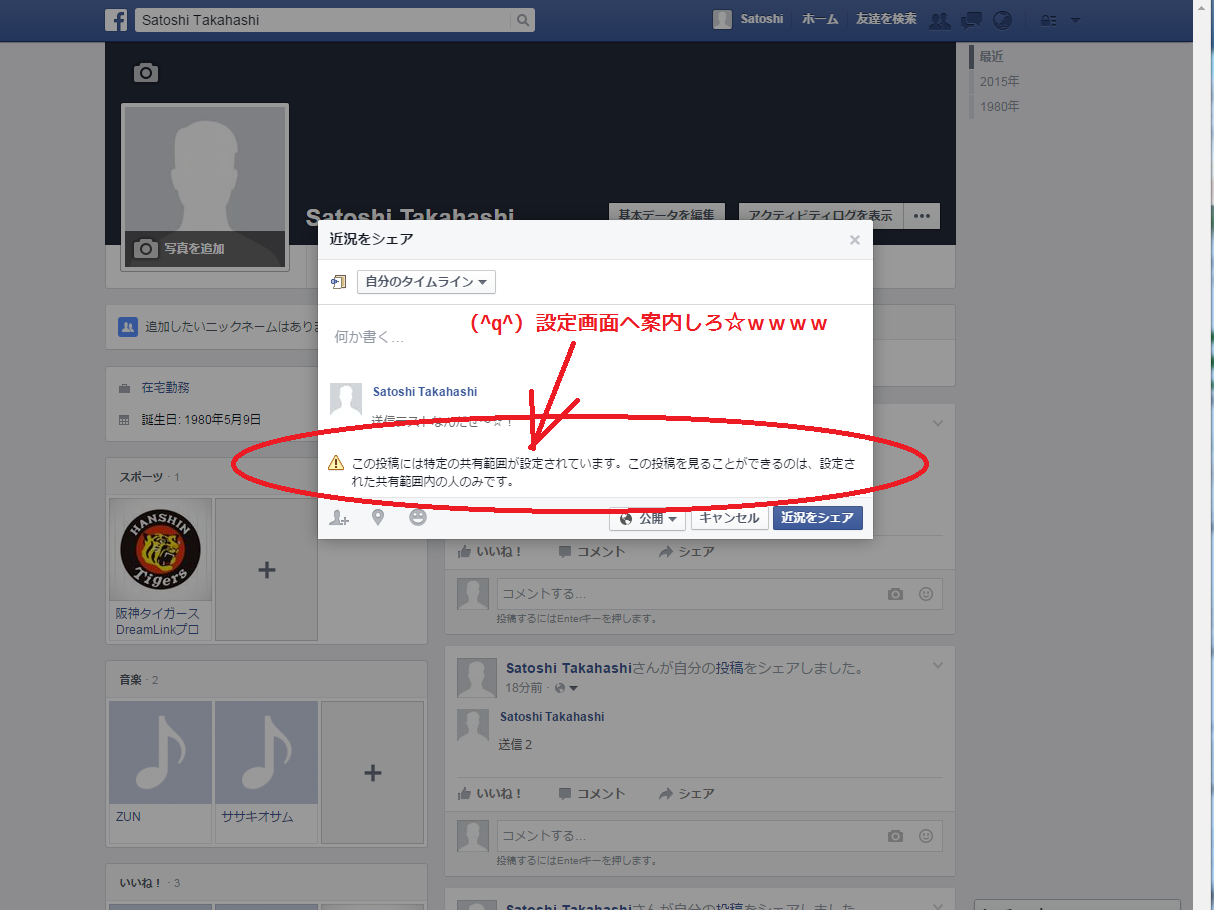Click the page scrollbar up arrow
This screenshot has width=1214, height=910.
1203,7
